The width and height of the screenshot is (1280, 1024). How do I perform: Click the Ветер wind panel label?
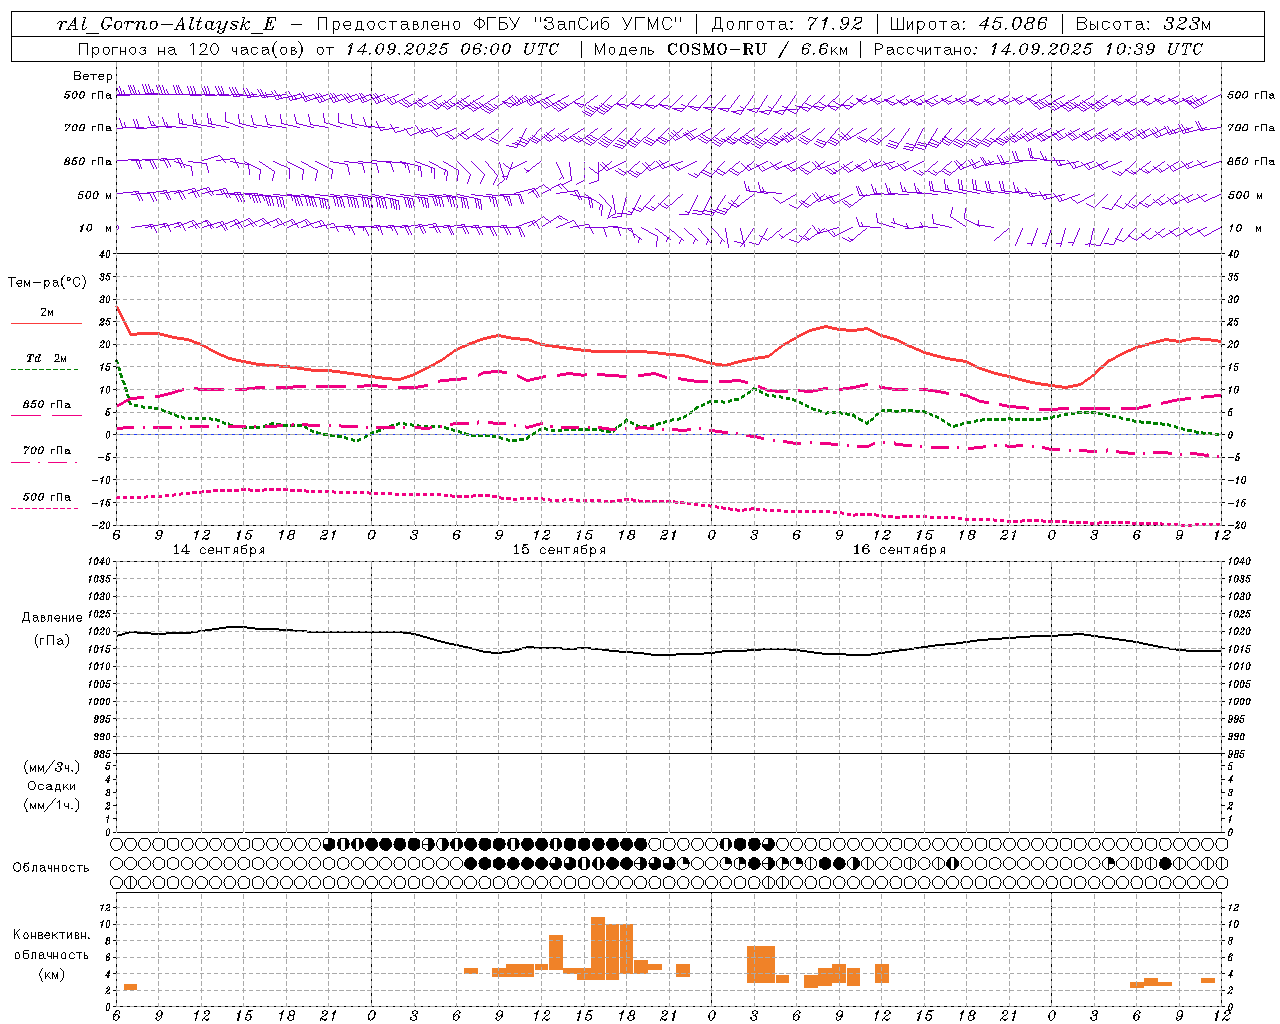(x=93, y=76)
